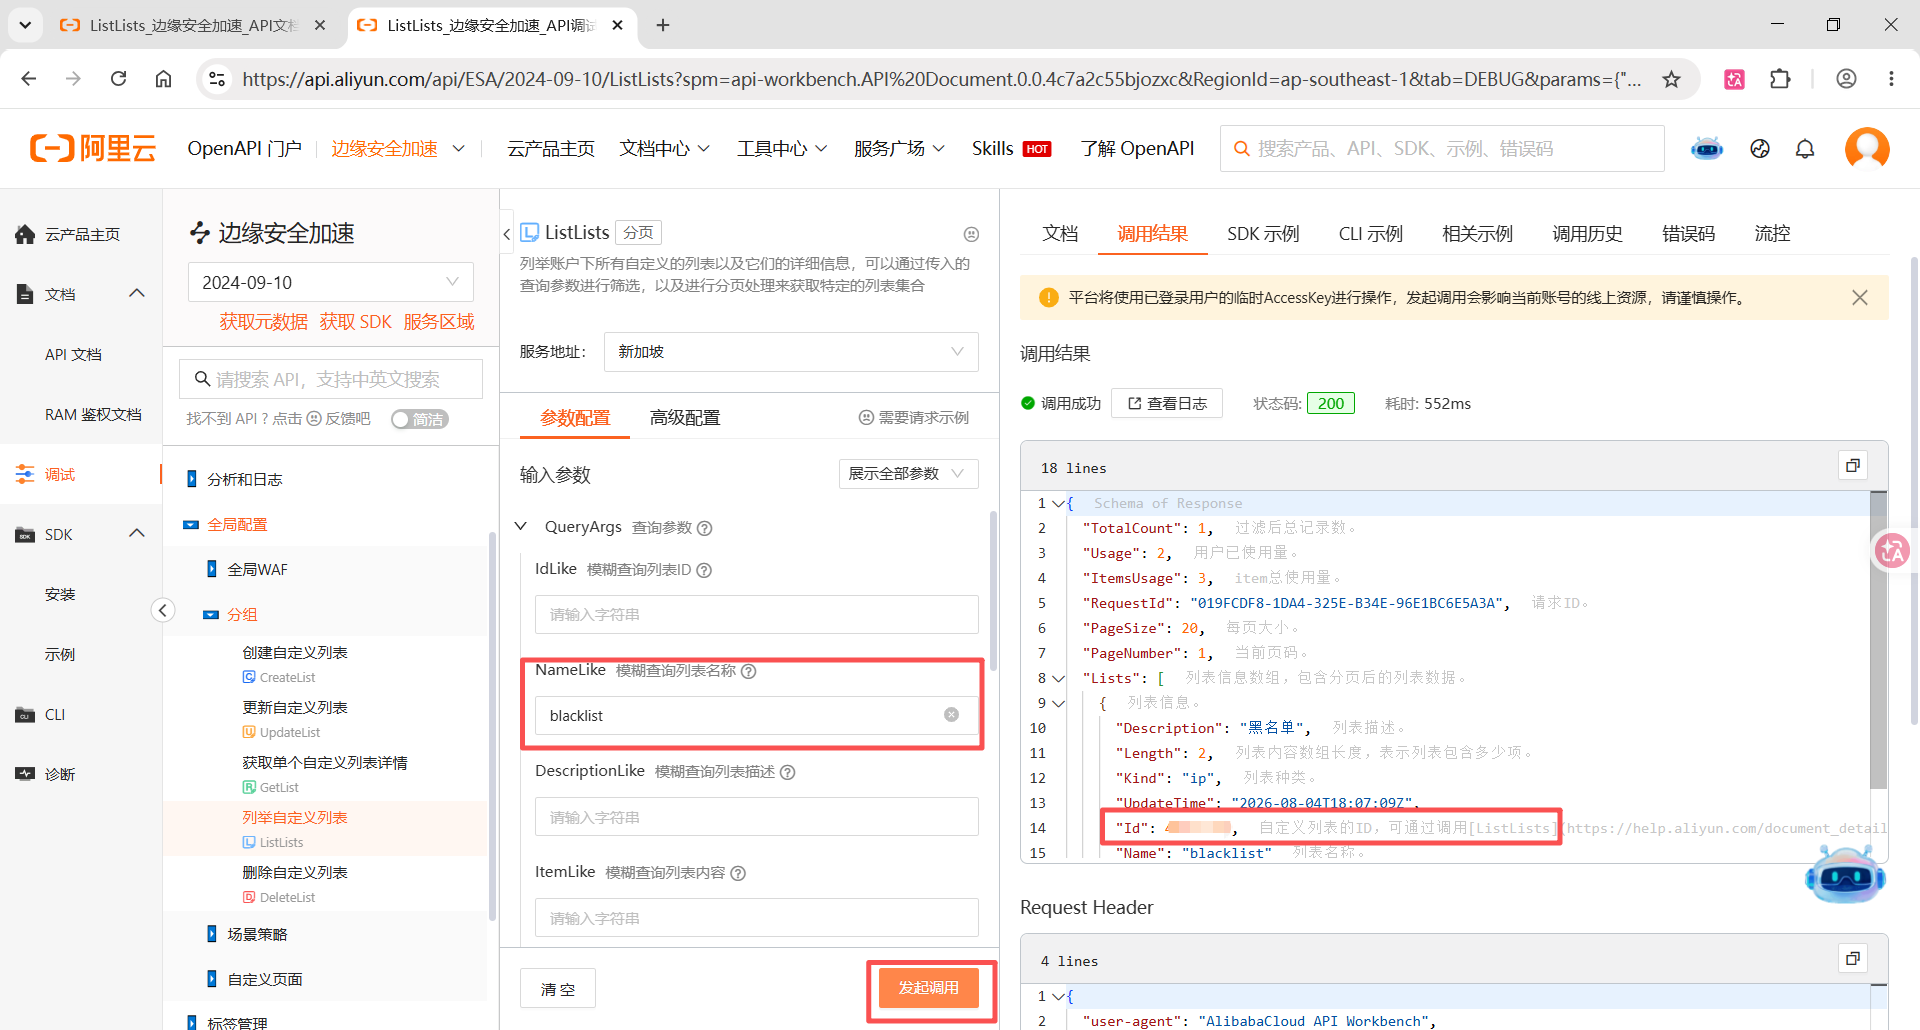This screenshot has height=1030, width=1920.
Task: Copy the Request Header block
Action: tap(1853, 959)
